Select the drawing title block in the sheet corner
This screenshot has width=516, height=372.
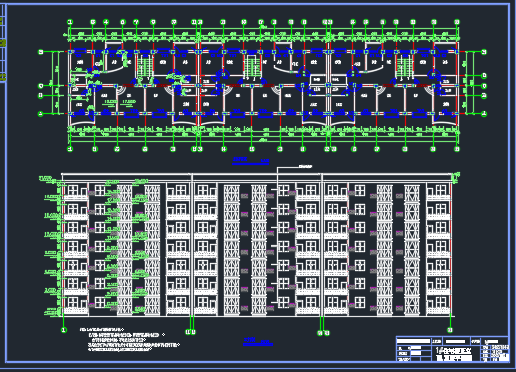pos(453,349)
